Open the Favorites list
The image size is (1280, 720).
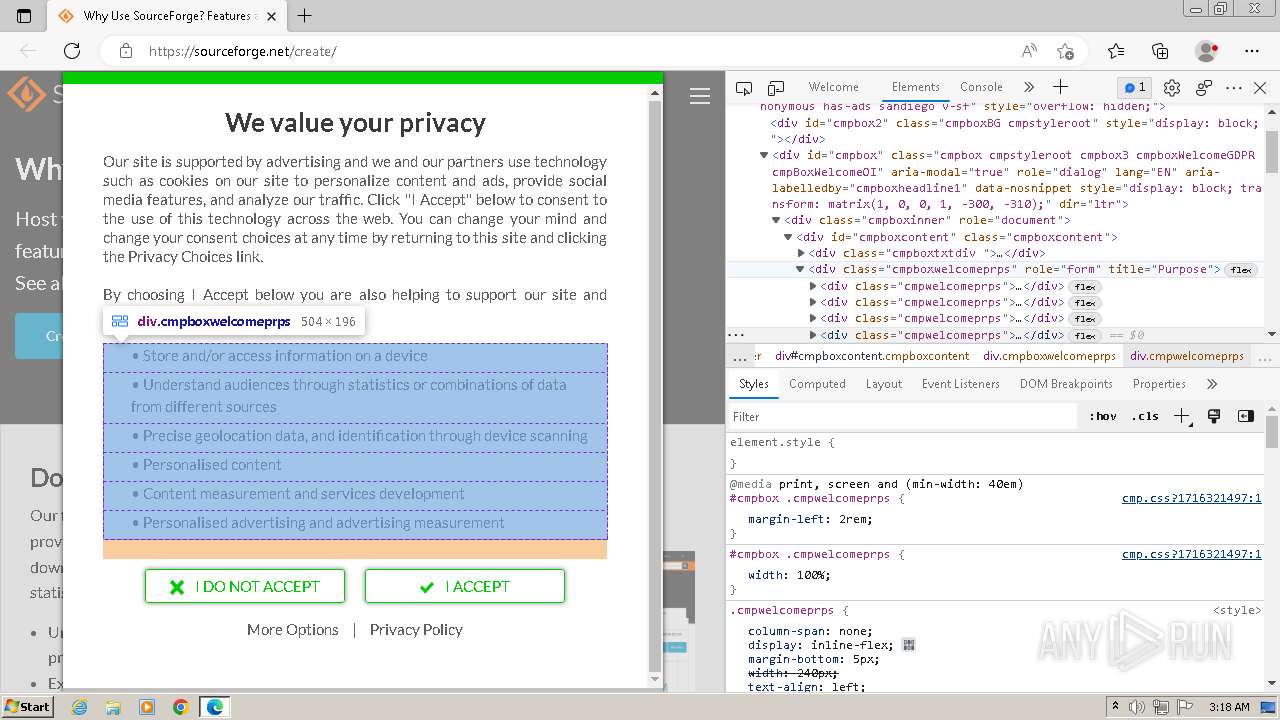click(x=1116, y=51)
